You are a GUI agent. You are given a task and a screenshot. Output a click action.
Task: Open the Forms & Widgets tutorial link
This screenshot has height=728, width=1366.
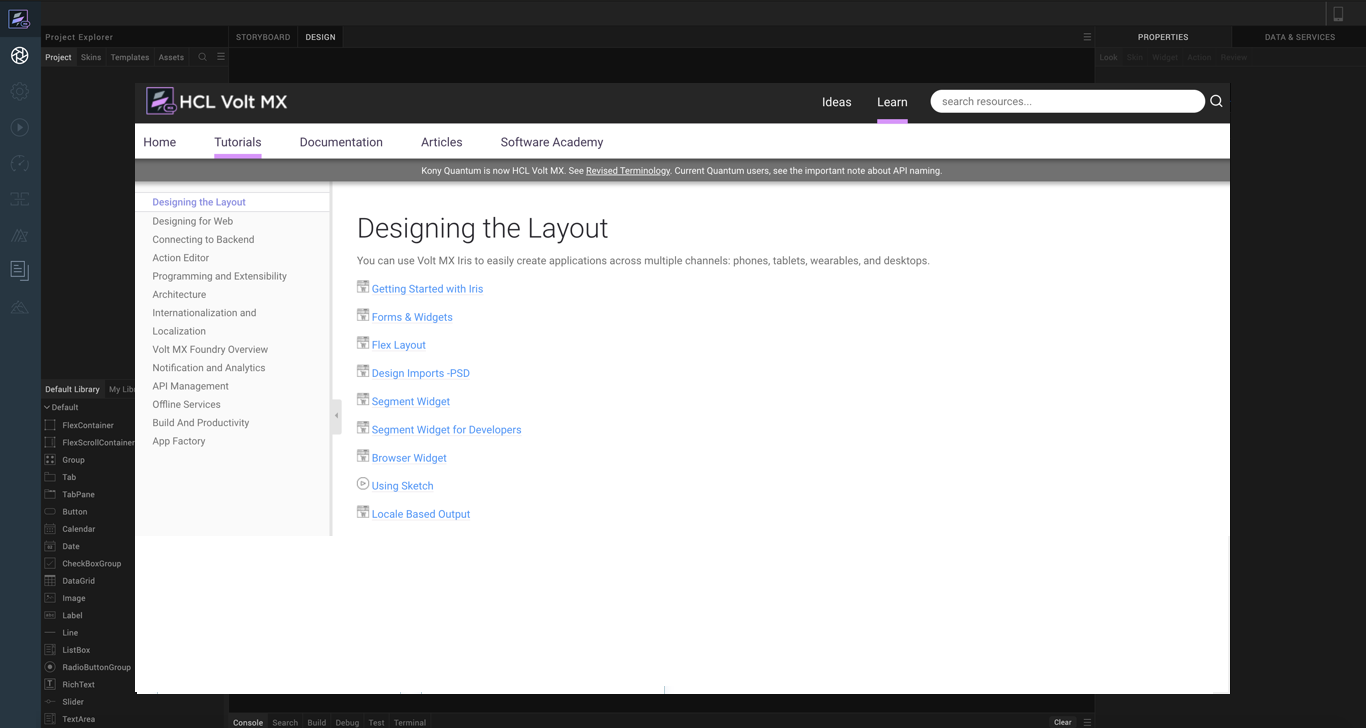pos(412,317)
